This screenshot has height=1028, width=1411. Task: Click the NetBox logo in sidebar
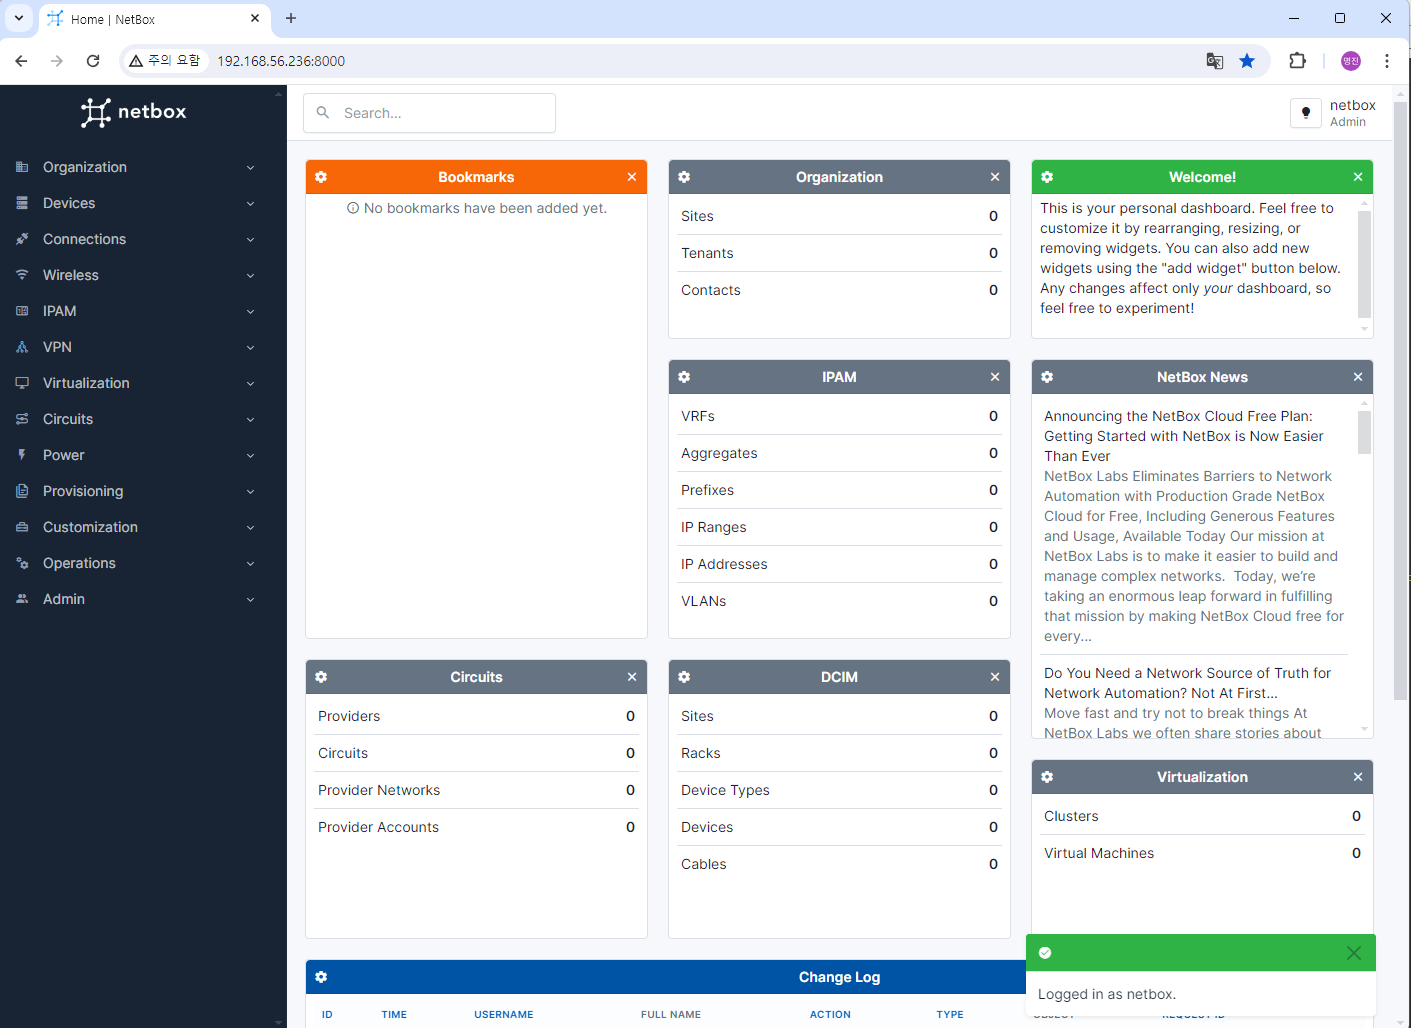click(x=134, y=112)
